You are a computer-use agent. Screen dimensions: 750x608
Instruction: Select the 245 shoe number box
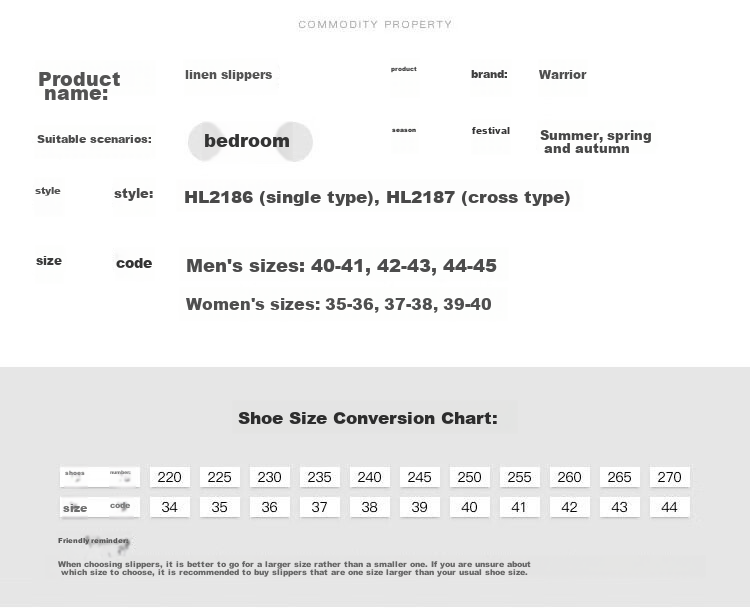pos(419,477)
